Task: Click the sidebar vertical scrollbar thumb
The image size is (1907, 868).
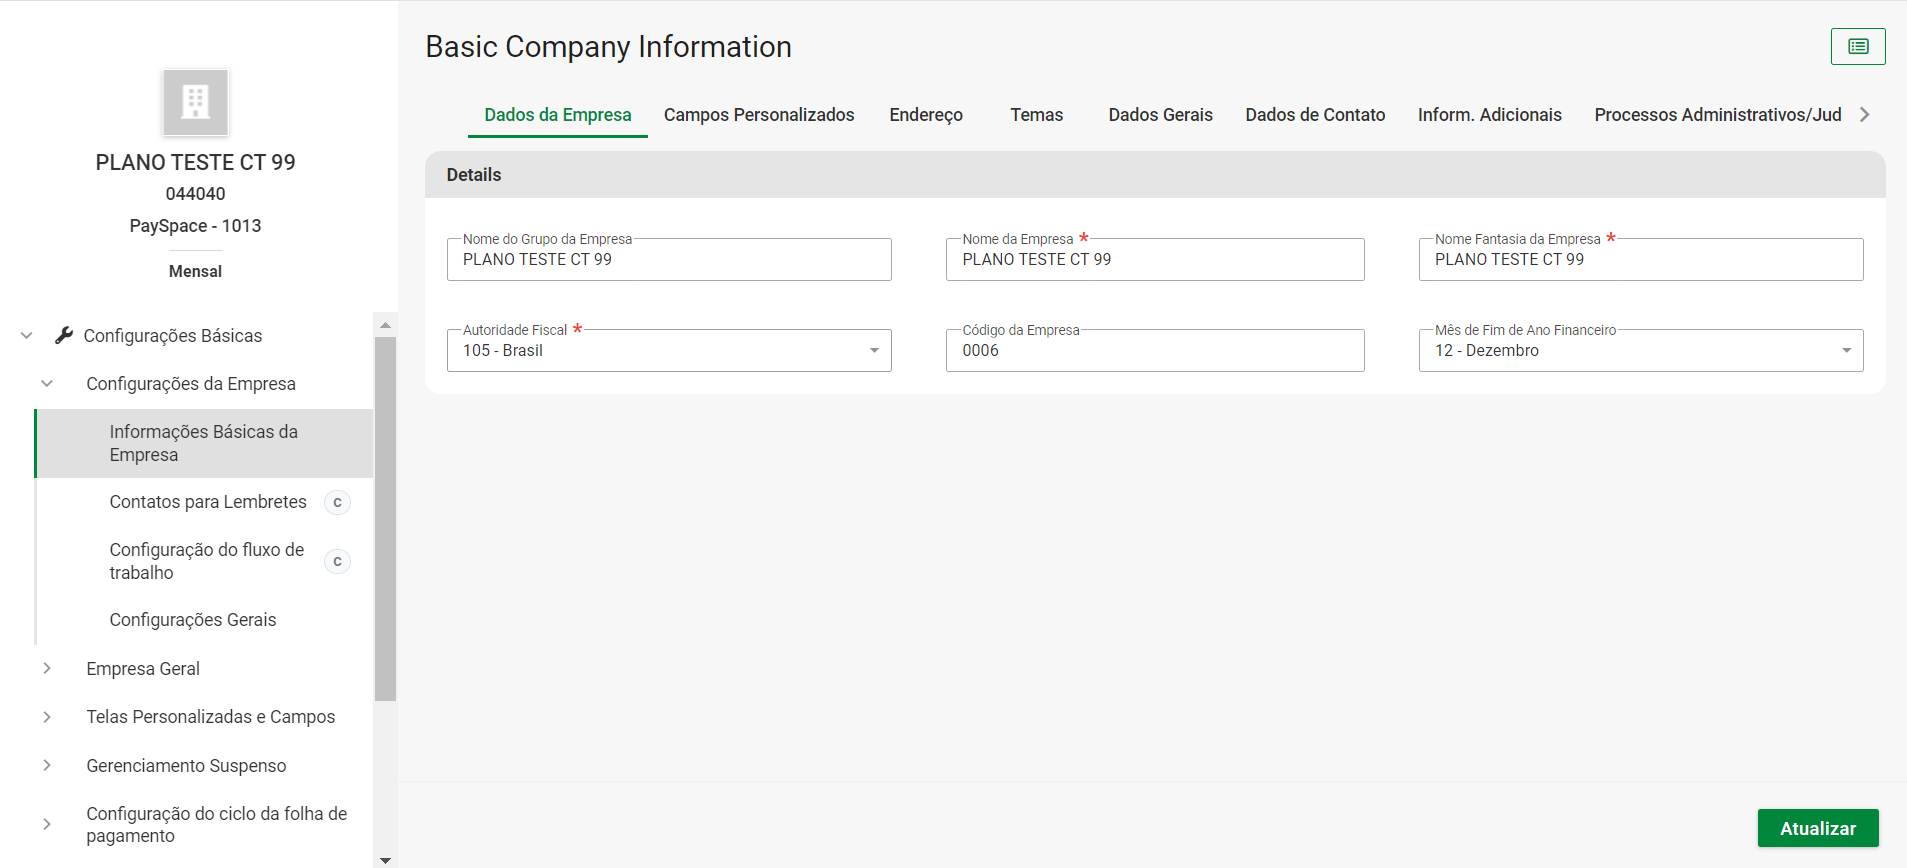Action: coord(385,518)
